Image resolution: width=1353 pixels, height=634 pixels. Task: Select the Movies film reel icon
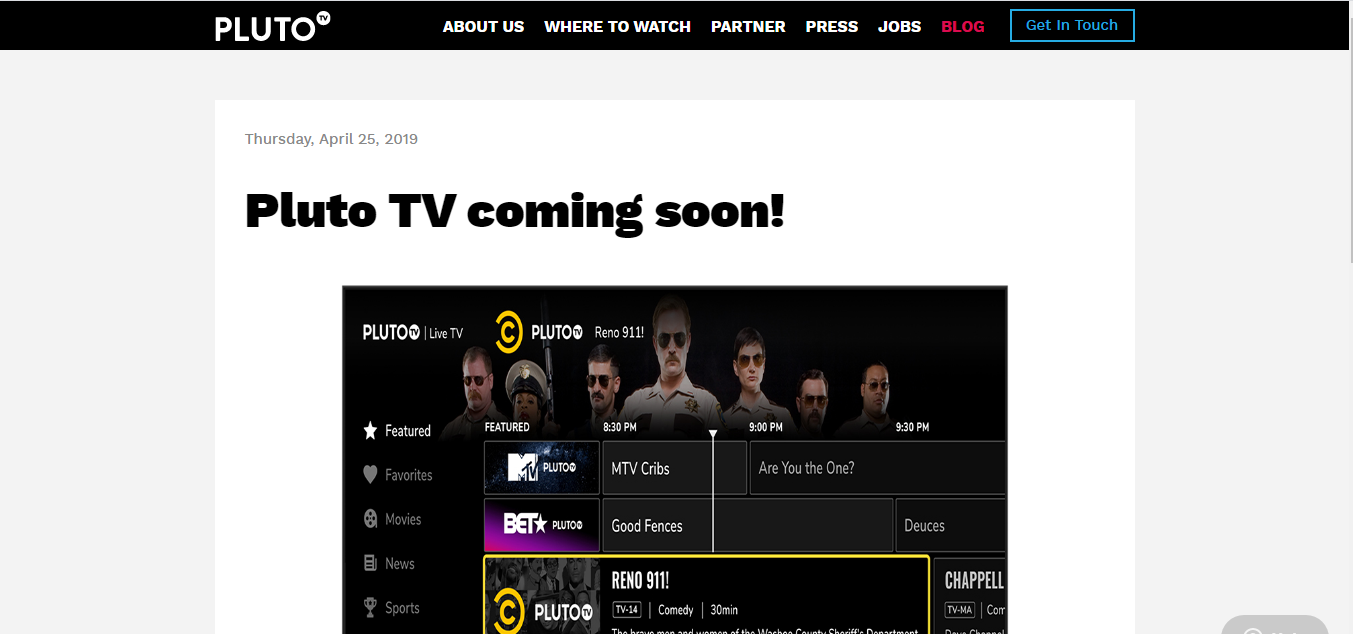pyautogui.click(x=370, y=519)
